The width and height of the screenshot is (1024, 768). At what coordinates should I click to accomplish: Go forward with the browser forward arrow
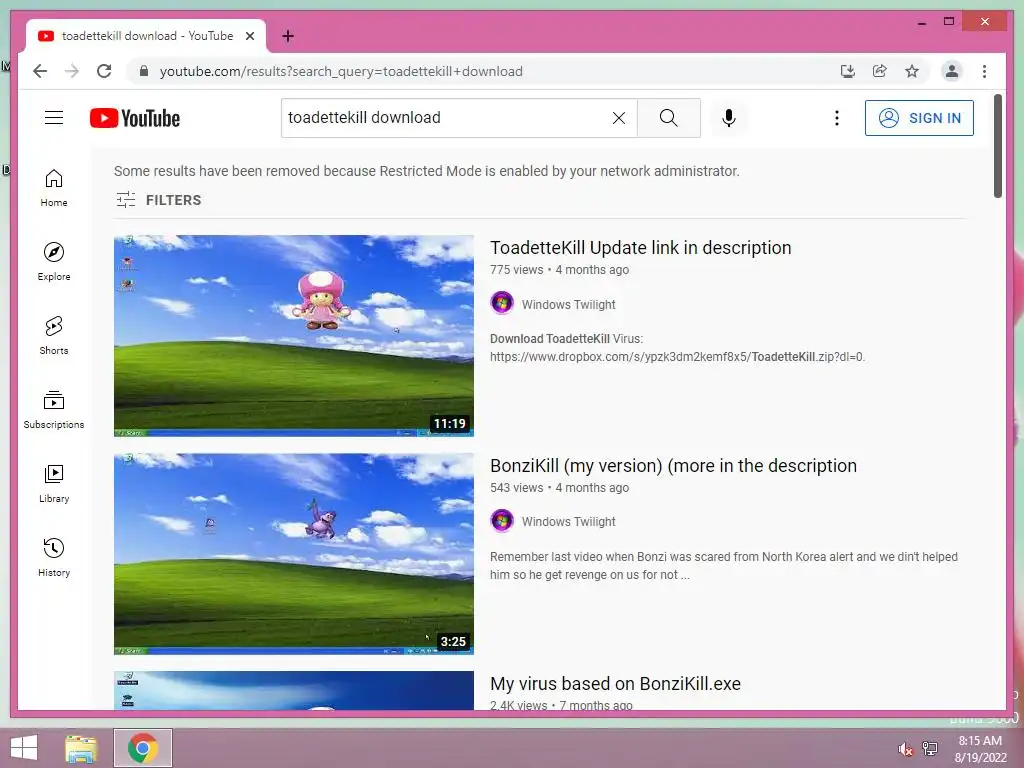point(72,71)
